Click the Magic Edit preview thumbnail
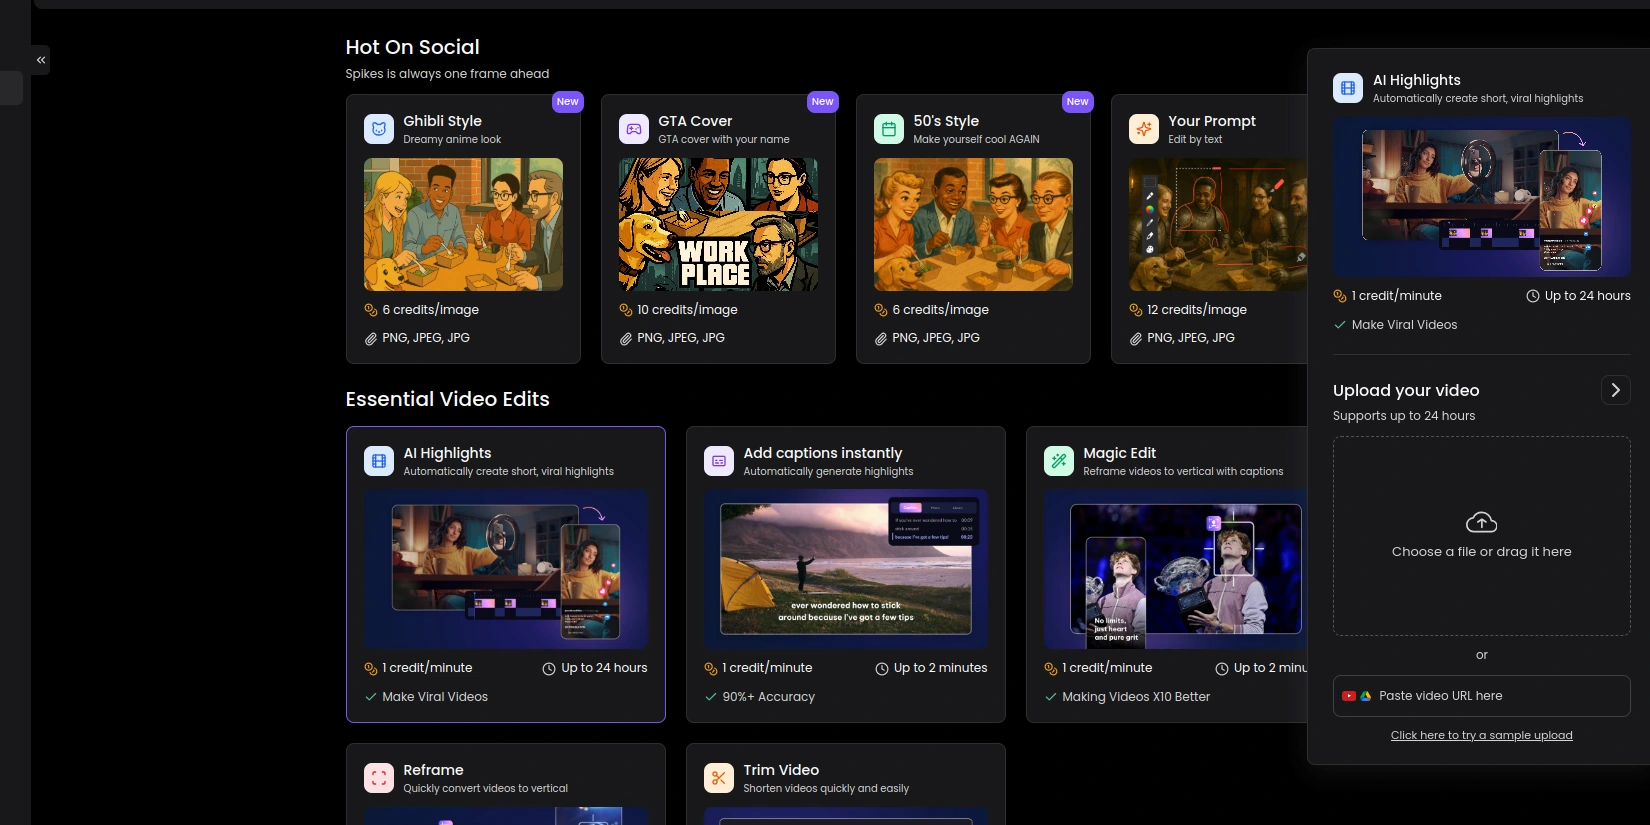This screenshot has width=1650, height=825. pos(1176,569)
